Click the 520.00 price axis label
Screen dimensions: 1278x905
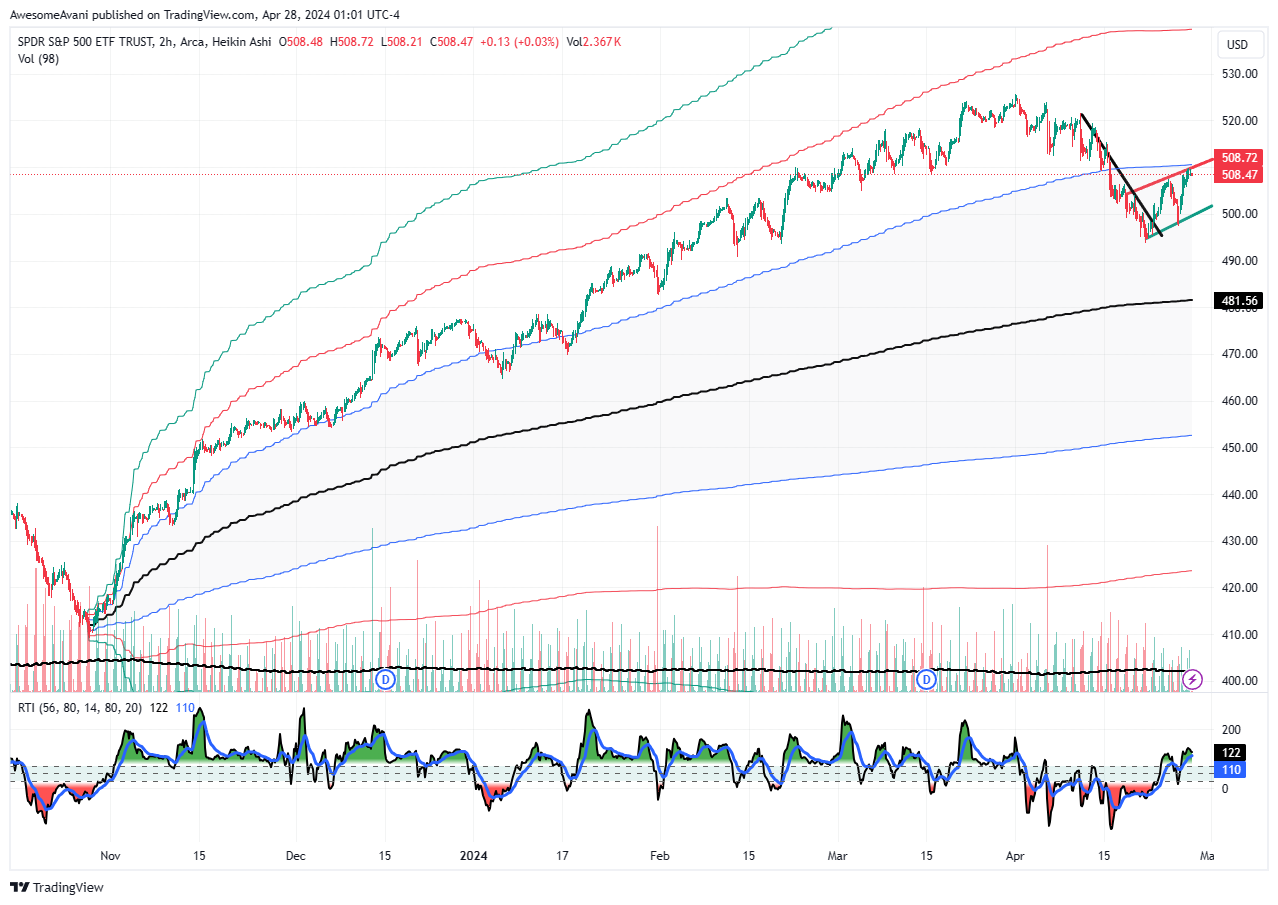point(1238,121)
